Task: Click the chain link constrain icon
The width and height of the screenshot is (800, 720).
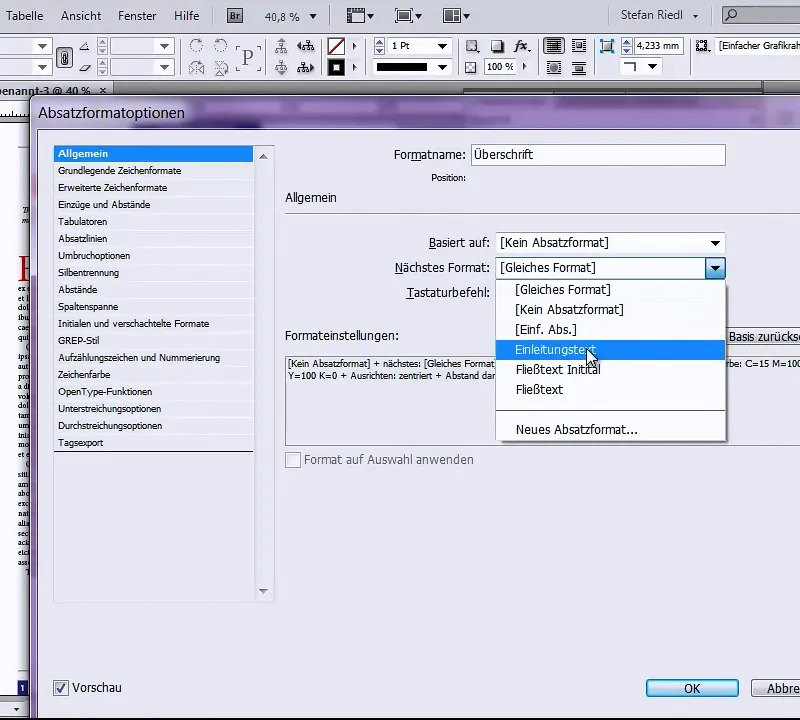Action: (x=64, y=57)
